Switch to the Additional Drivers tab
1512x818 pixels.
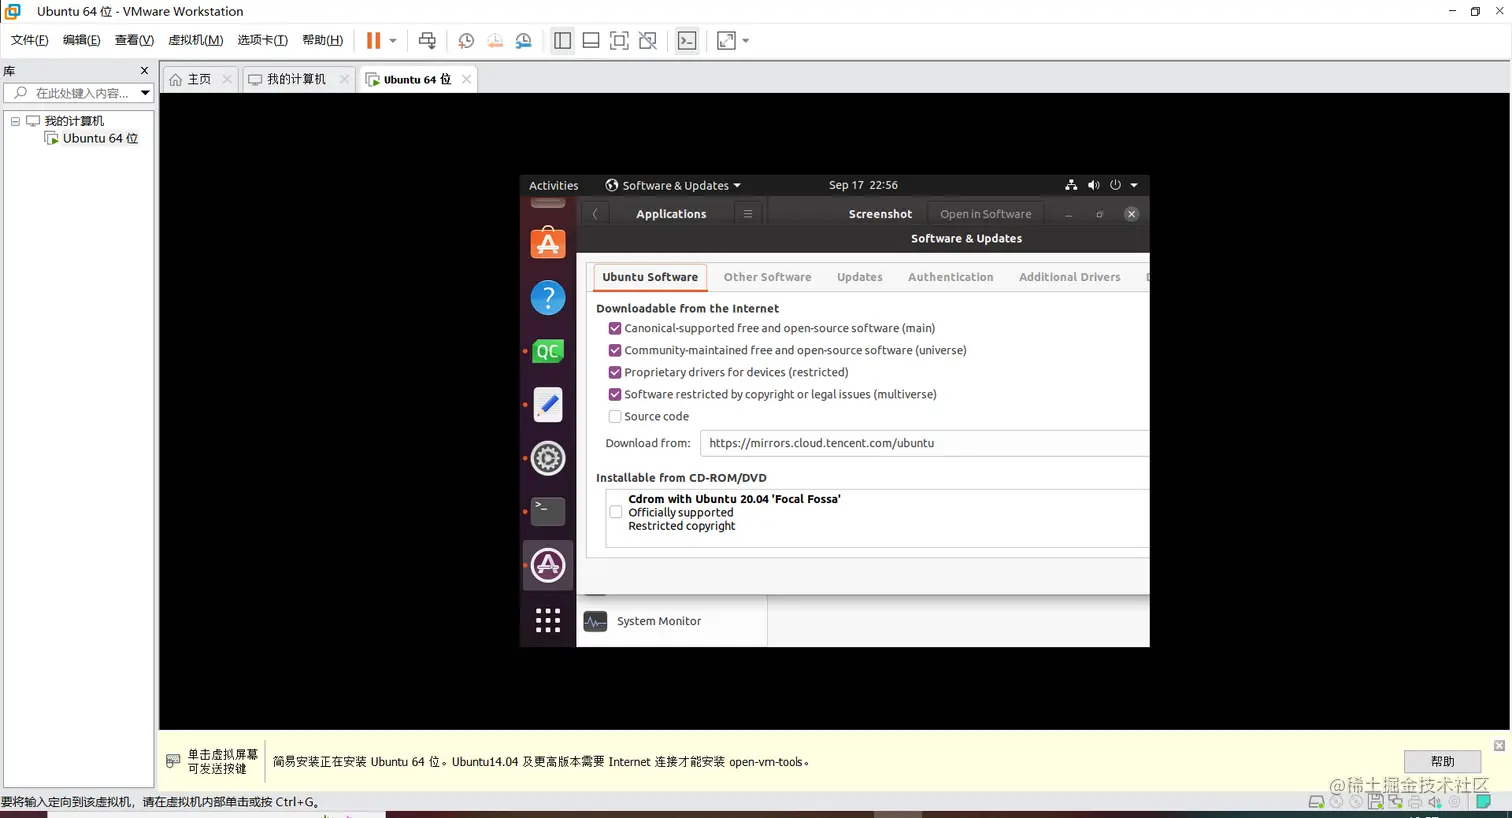(1070, 277)
